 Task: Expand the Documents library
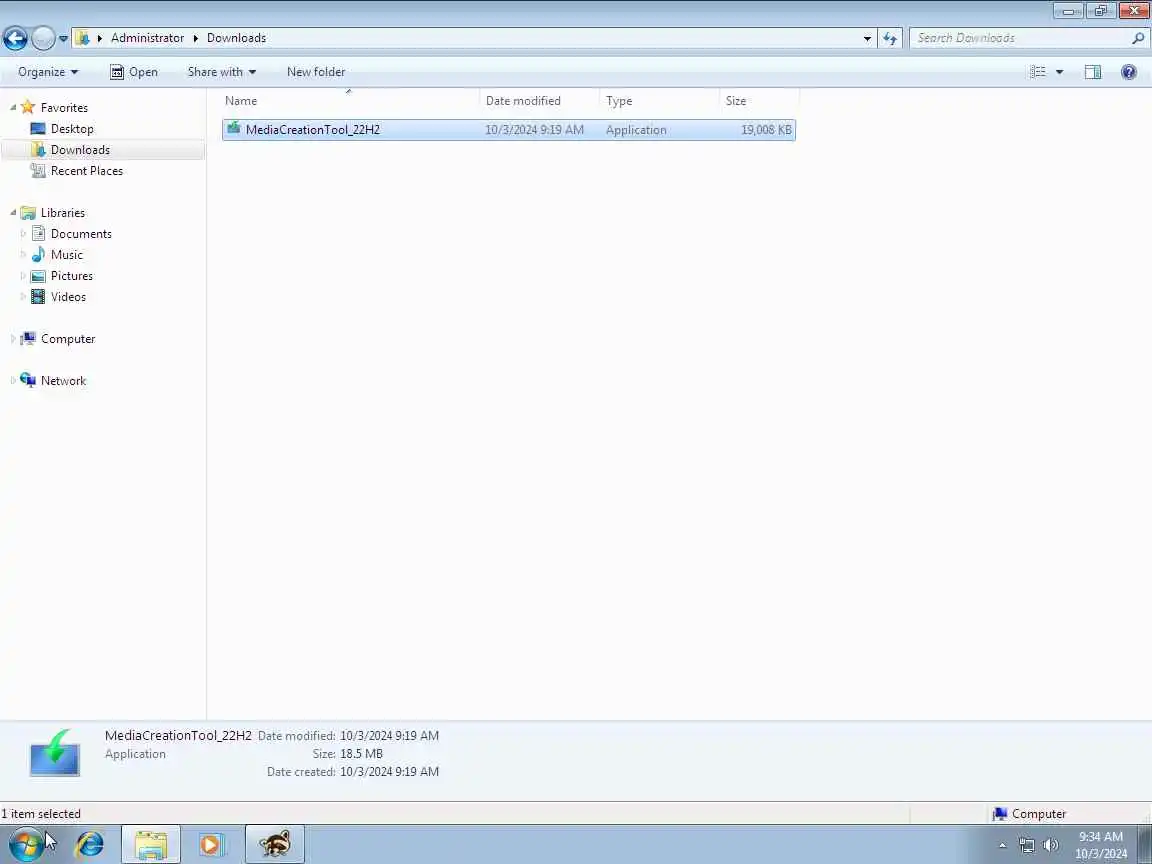pos(23,234)
